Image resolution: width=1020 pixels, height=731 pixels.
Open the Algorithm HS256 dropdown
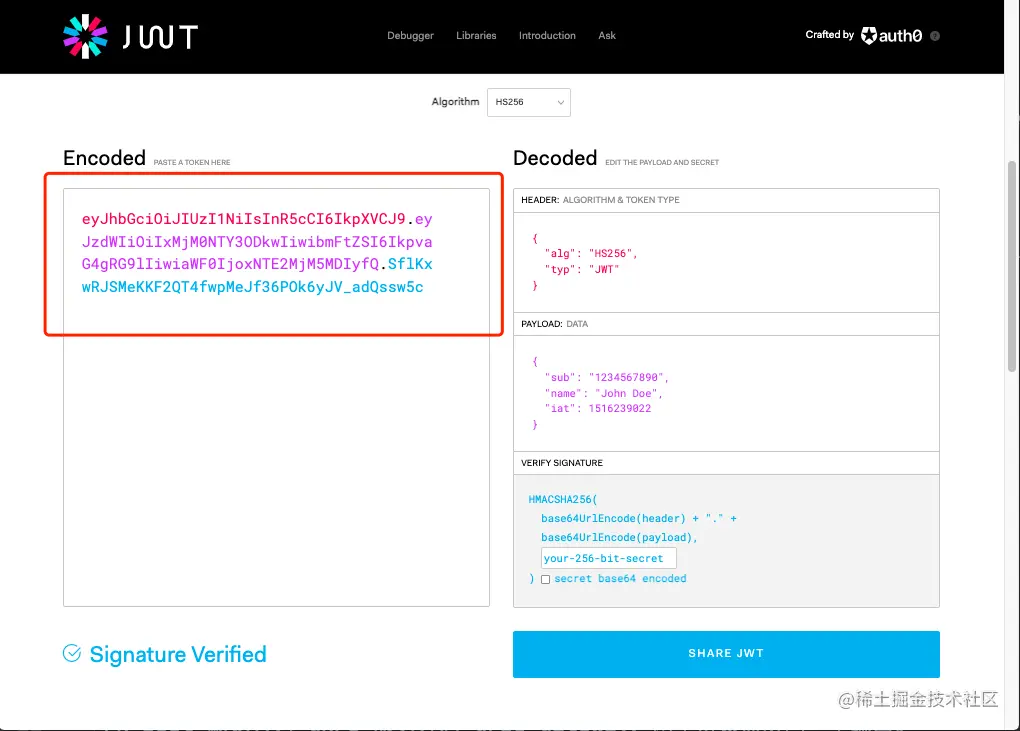click(528, 101)
